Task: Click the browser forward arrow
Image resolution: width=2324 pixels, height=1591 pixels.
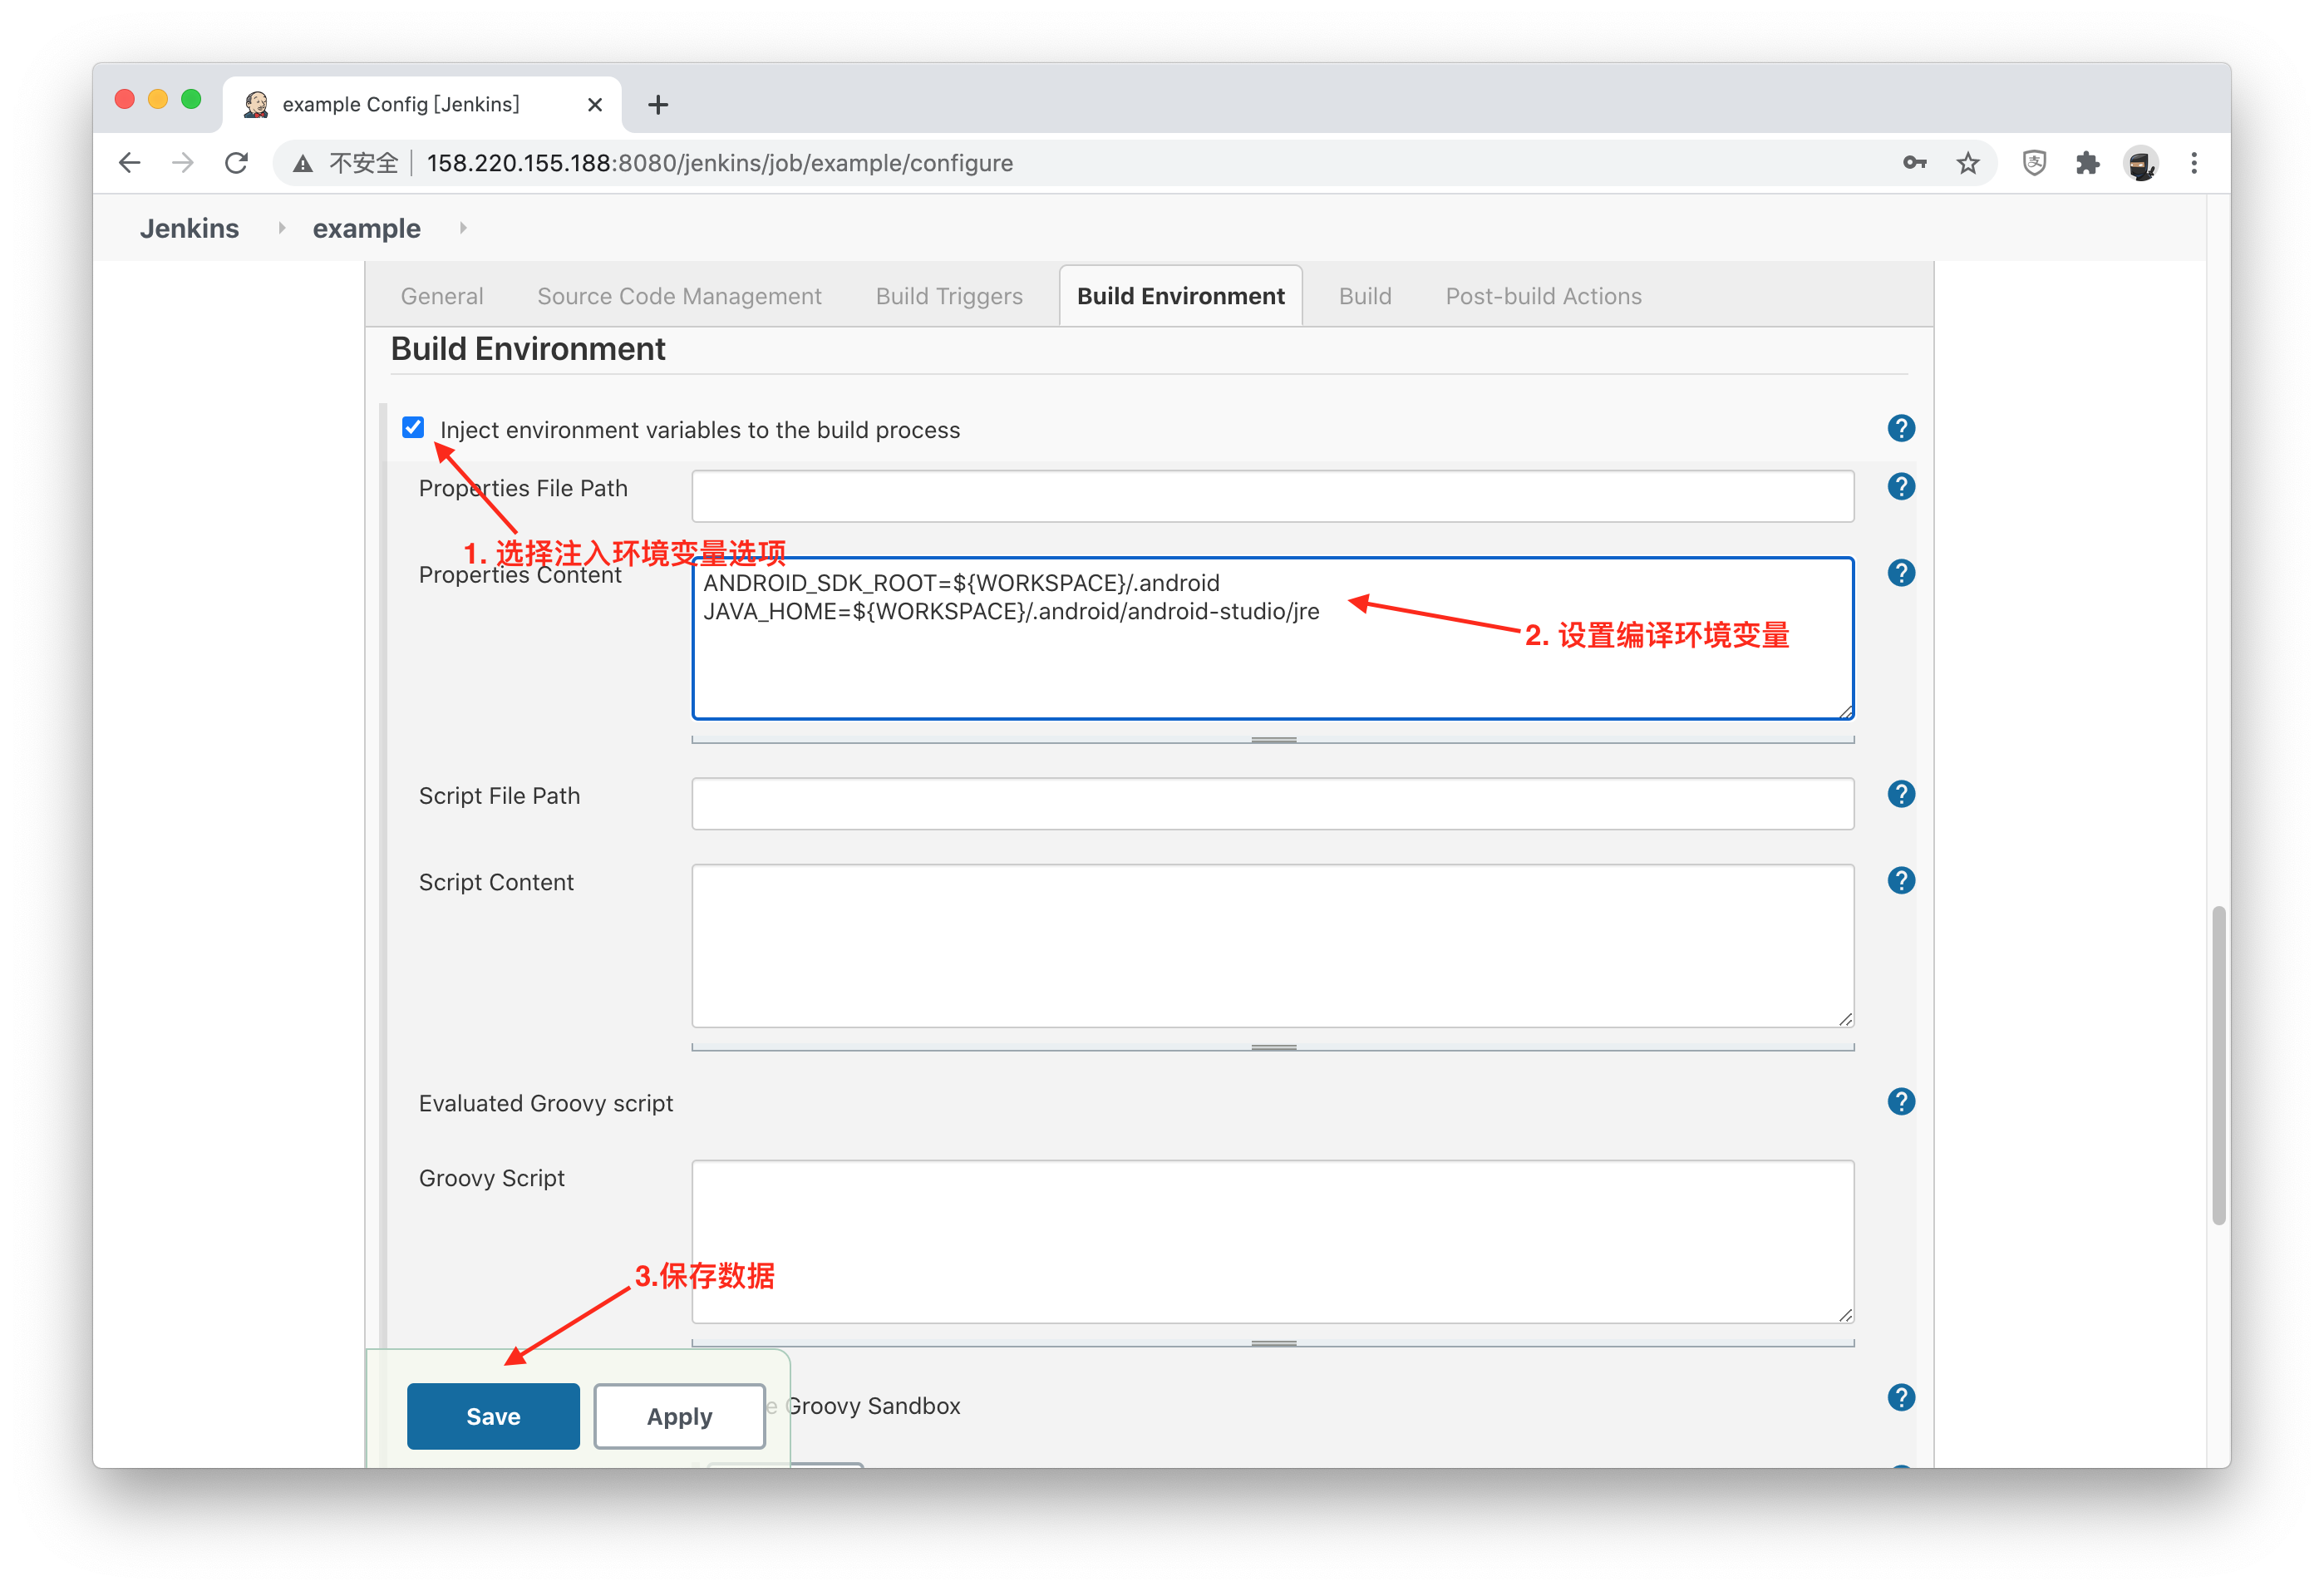Action: click(182, 163)
